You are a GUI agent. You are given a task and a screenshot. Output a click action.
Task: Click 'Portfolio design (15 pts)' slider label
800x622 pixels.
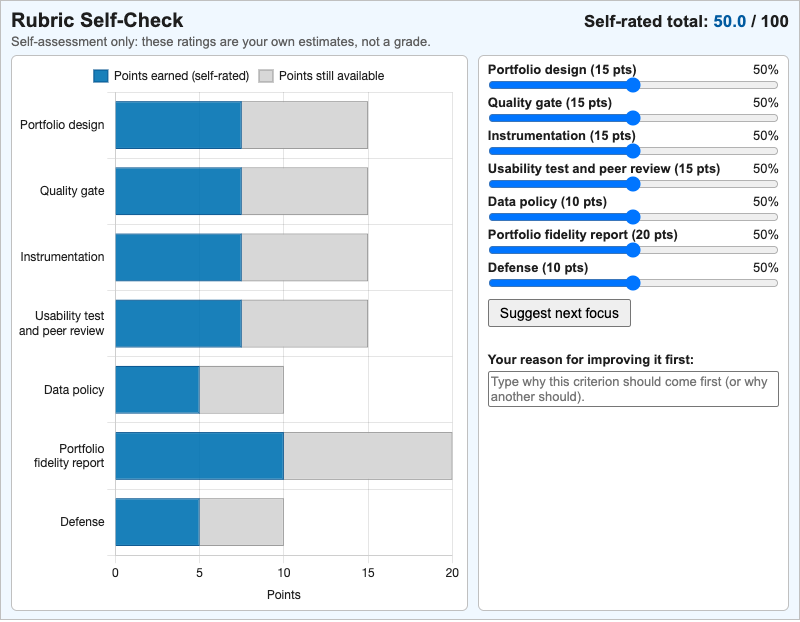[x=562, y=70]
